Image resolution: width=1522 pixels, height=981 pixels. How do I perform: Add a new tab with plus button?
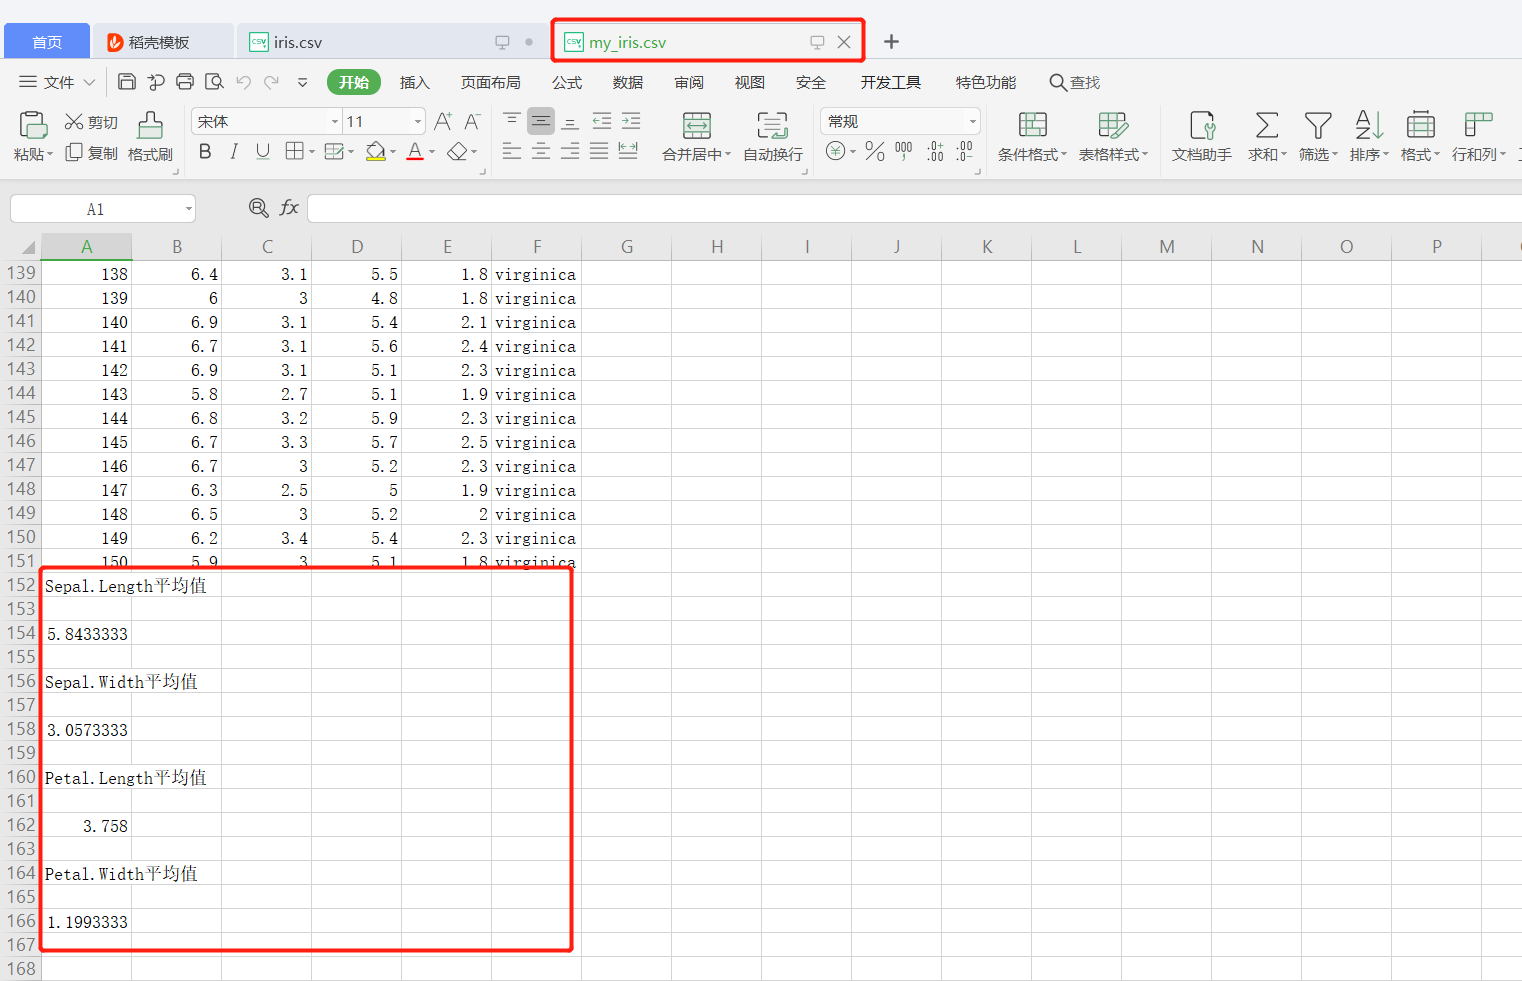[891, 41]
